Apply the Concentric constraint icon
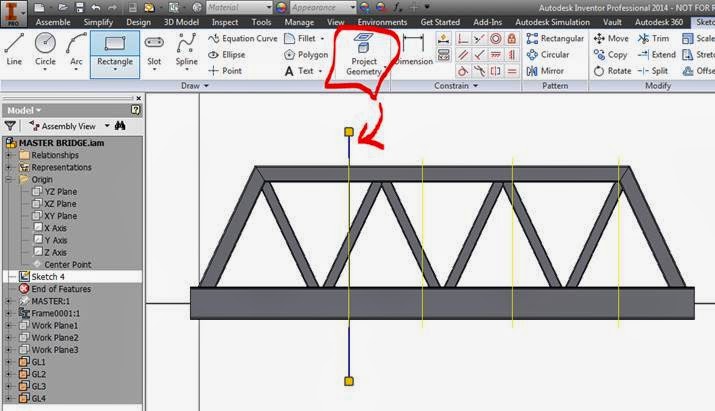Viewport: 715px width, 411px height. (496, 39)
